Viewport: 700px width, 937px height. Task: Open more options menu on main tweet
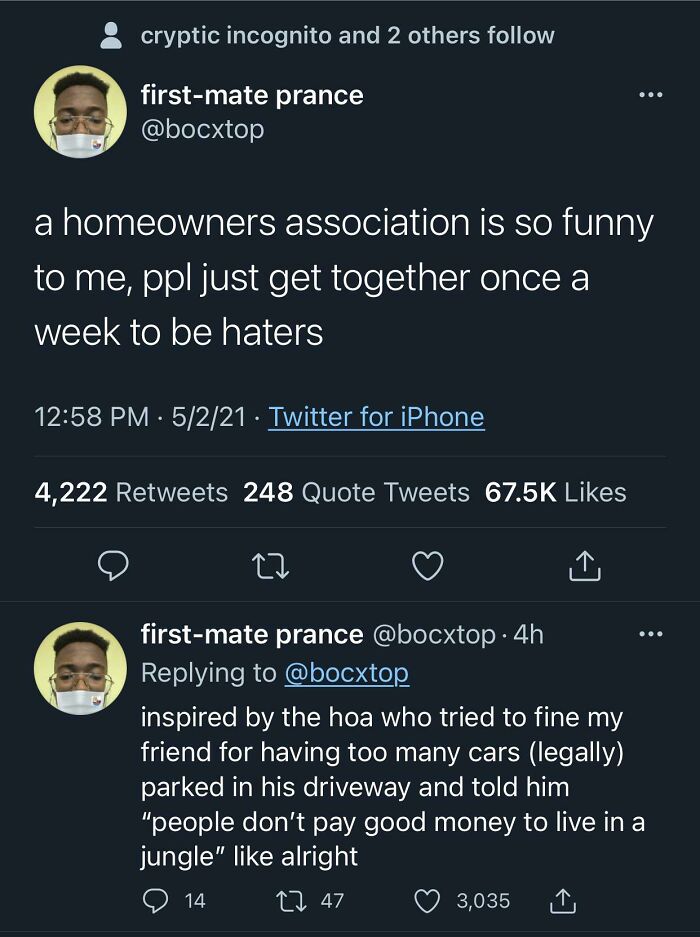pos(651,96)
